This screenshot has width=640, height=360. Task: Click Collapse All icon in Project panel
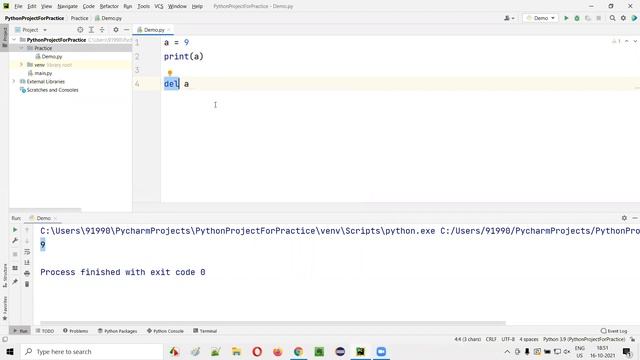coord(102,30)
